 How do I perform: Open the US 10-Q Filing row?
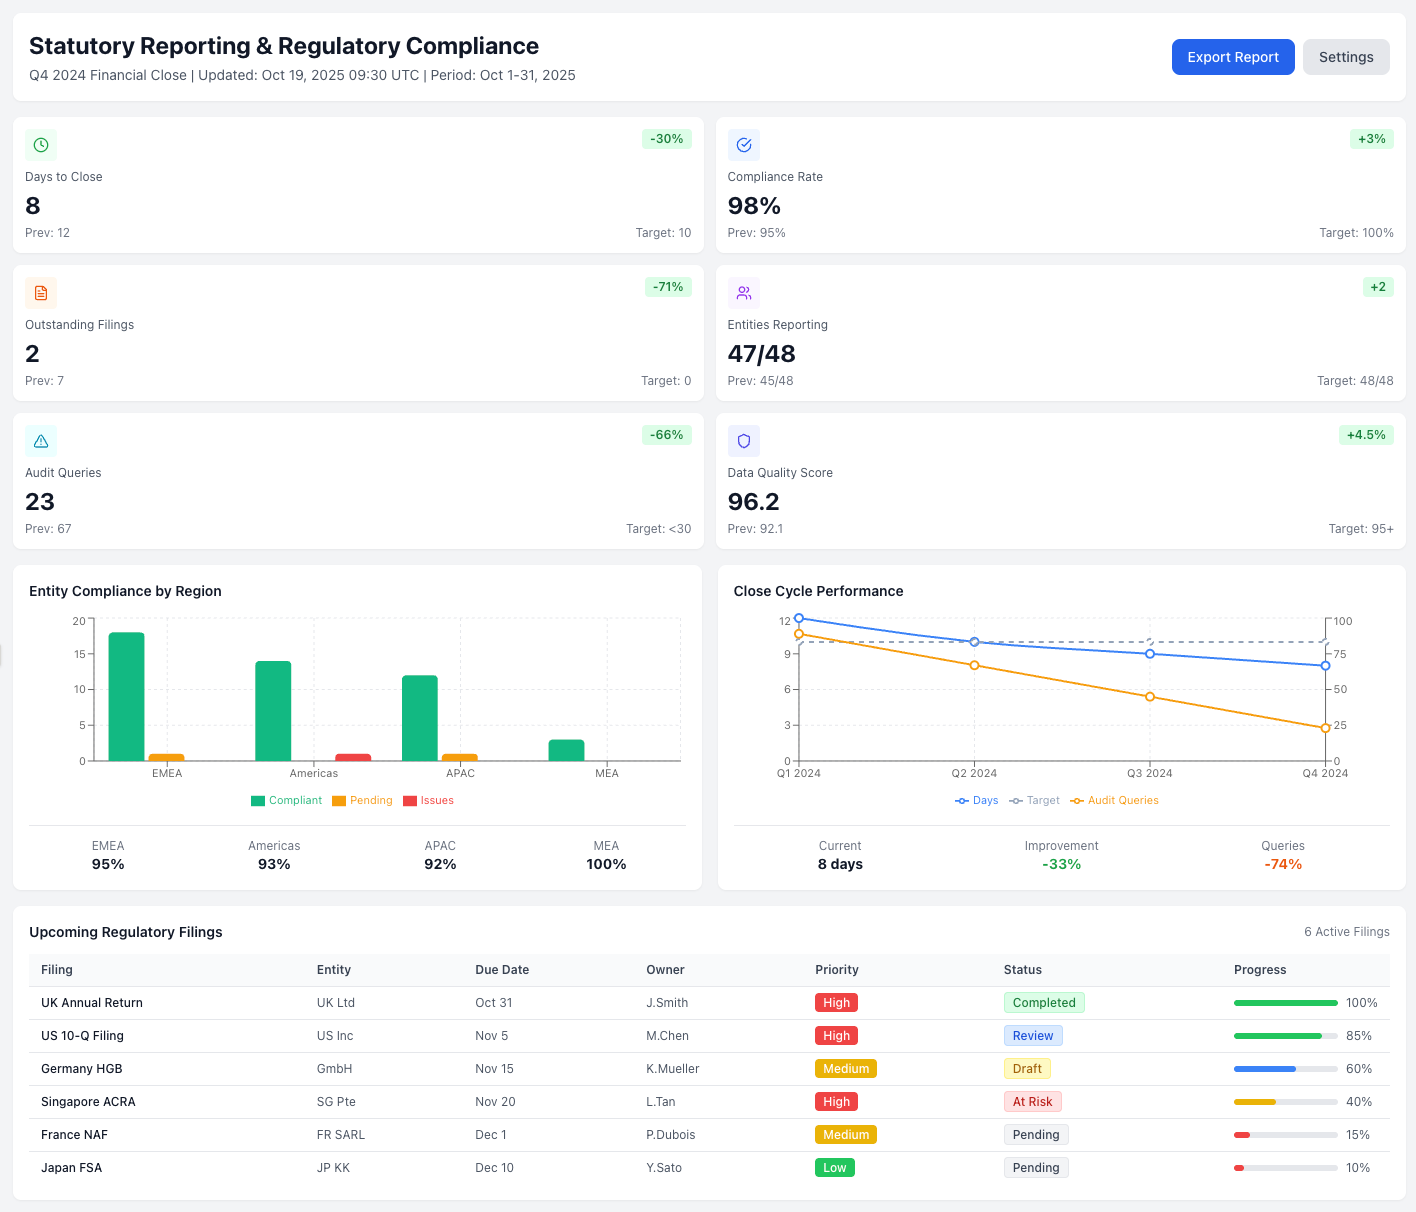click(709, 1036)
